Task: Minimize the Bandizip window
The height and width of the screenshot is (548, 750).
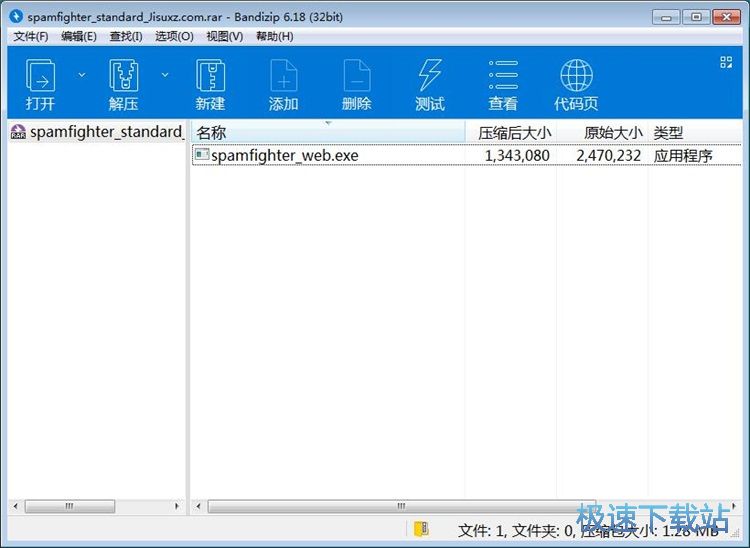Action: tap(666, 17)
